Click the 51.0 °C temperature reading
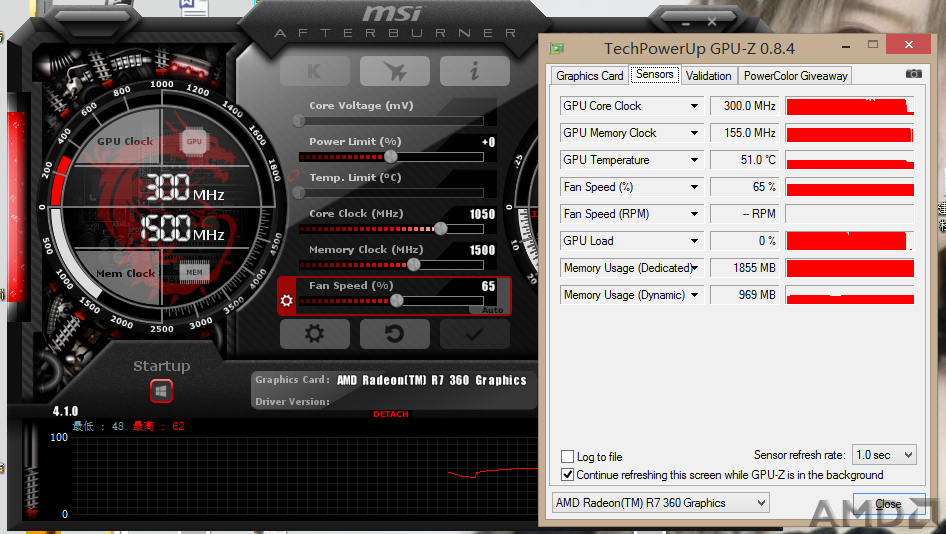 744,160
